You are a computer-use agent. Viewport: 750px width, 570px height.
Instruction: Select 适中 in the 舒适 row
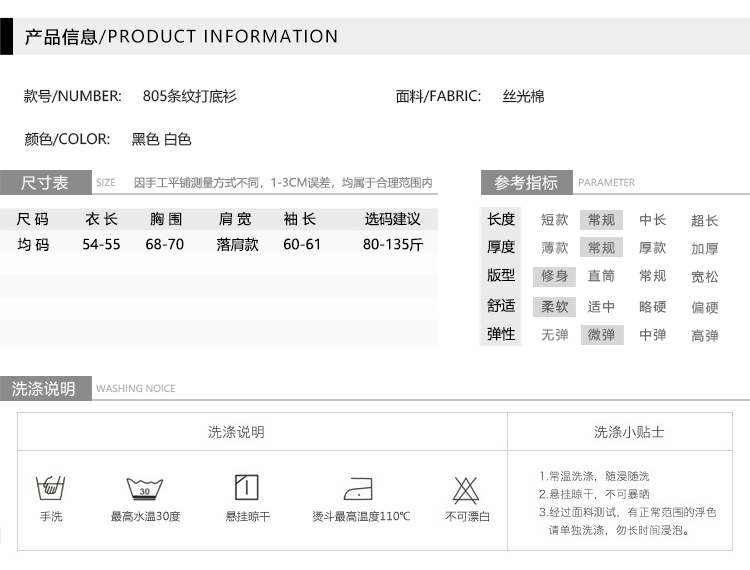(x=601, y=307)
